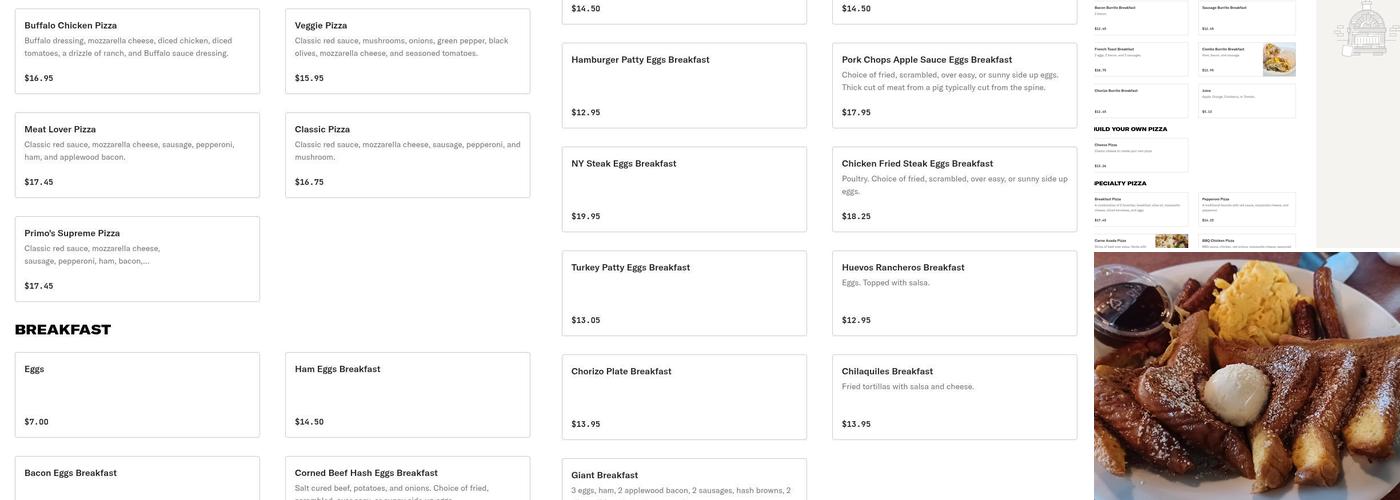Screen dimensions: 1400x500
Task: Select the Veggie Pizza menu card
Action: [407, 51]
